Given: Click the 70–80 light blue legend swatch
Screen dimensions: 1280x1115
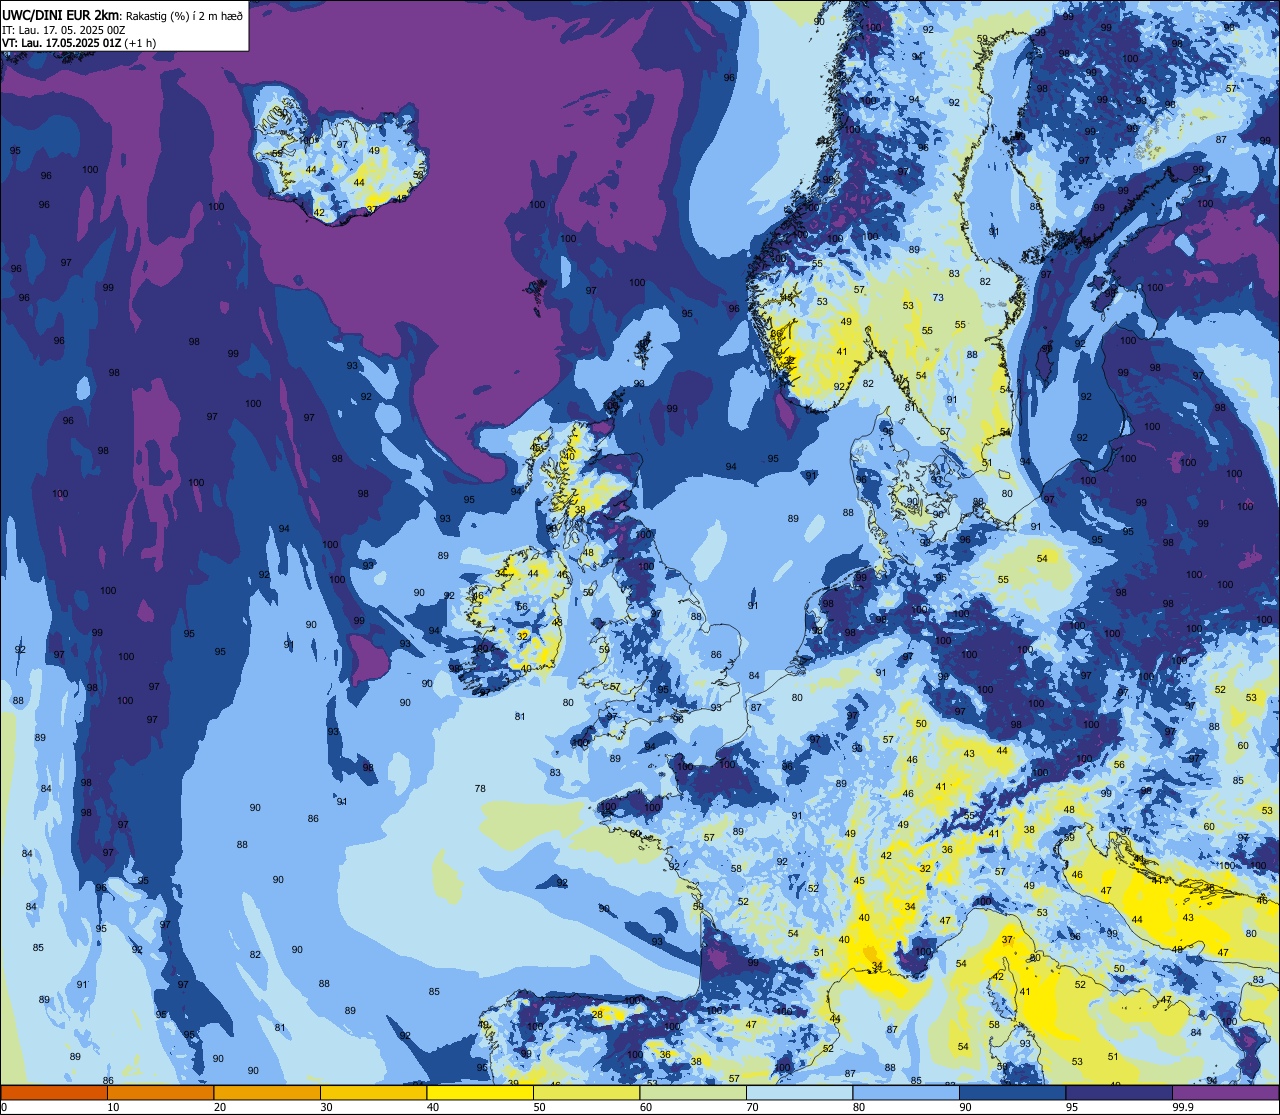Looking at the screenshot, I should [x=799, y=1092].
